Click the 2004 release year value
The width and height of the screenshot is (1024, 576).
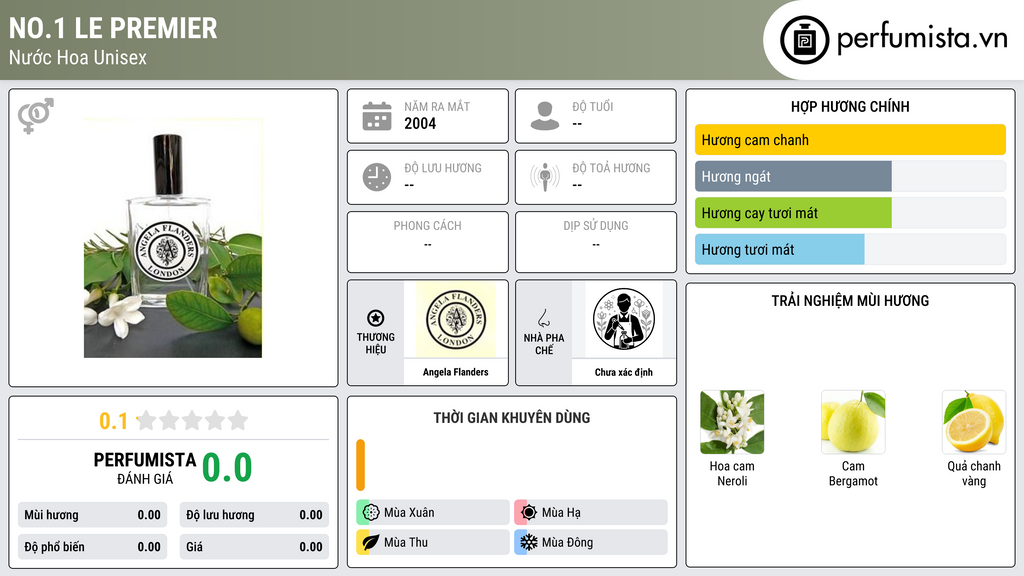click(x=420, y=123)
